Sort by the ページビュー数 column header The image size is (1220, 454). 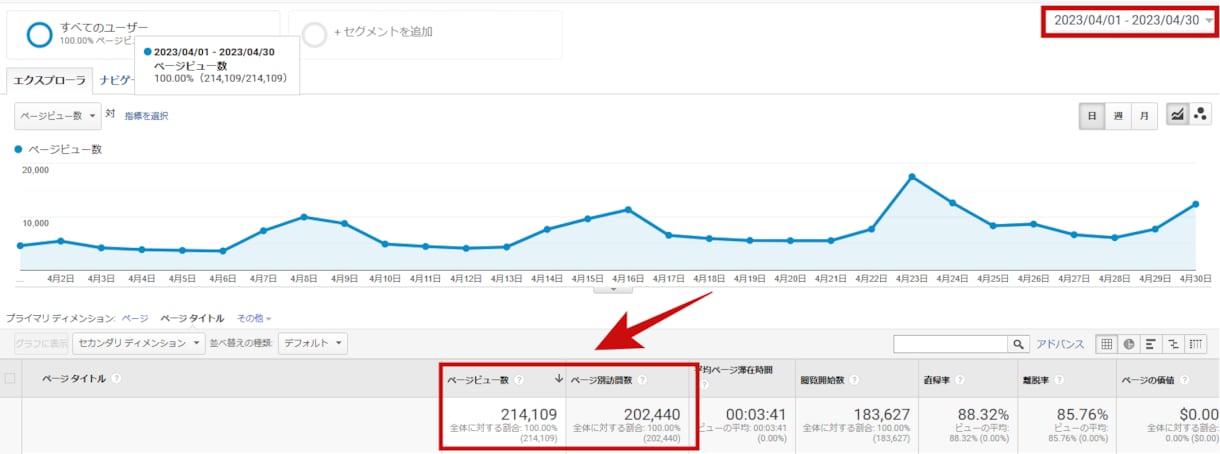478,380
